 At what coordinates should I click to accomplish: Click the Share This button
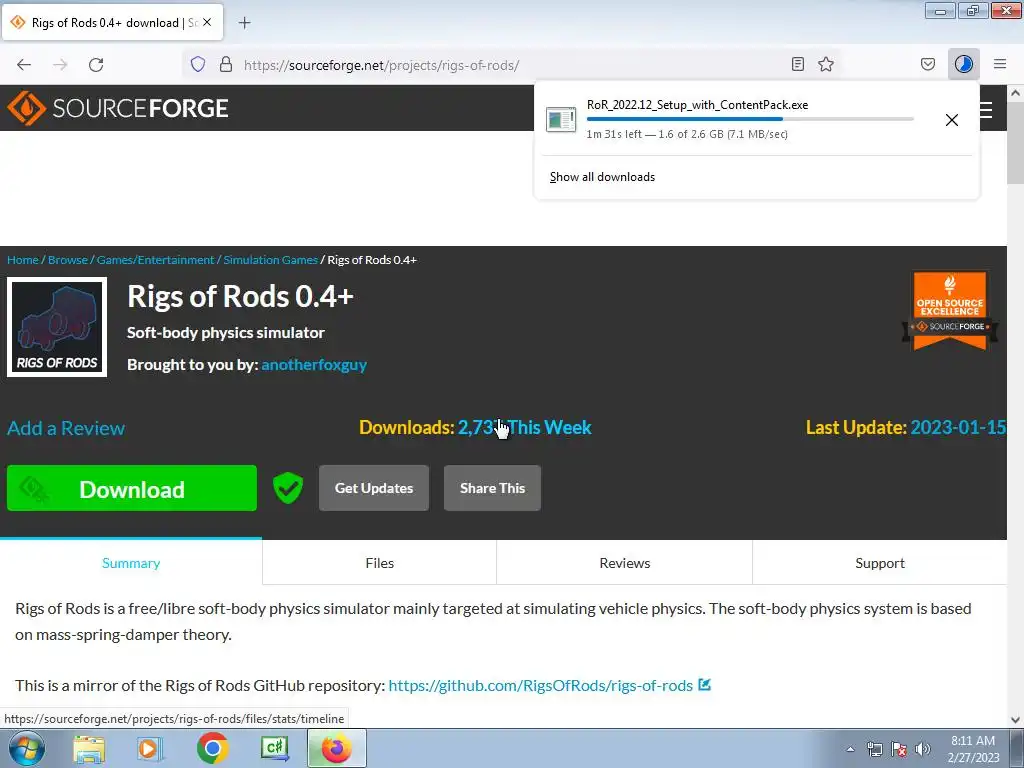tap(492, 488)
